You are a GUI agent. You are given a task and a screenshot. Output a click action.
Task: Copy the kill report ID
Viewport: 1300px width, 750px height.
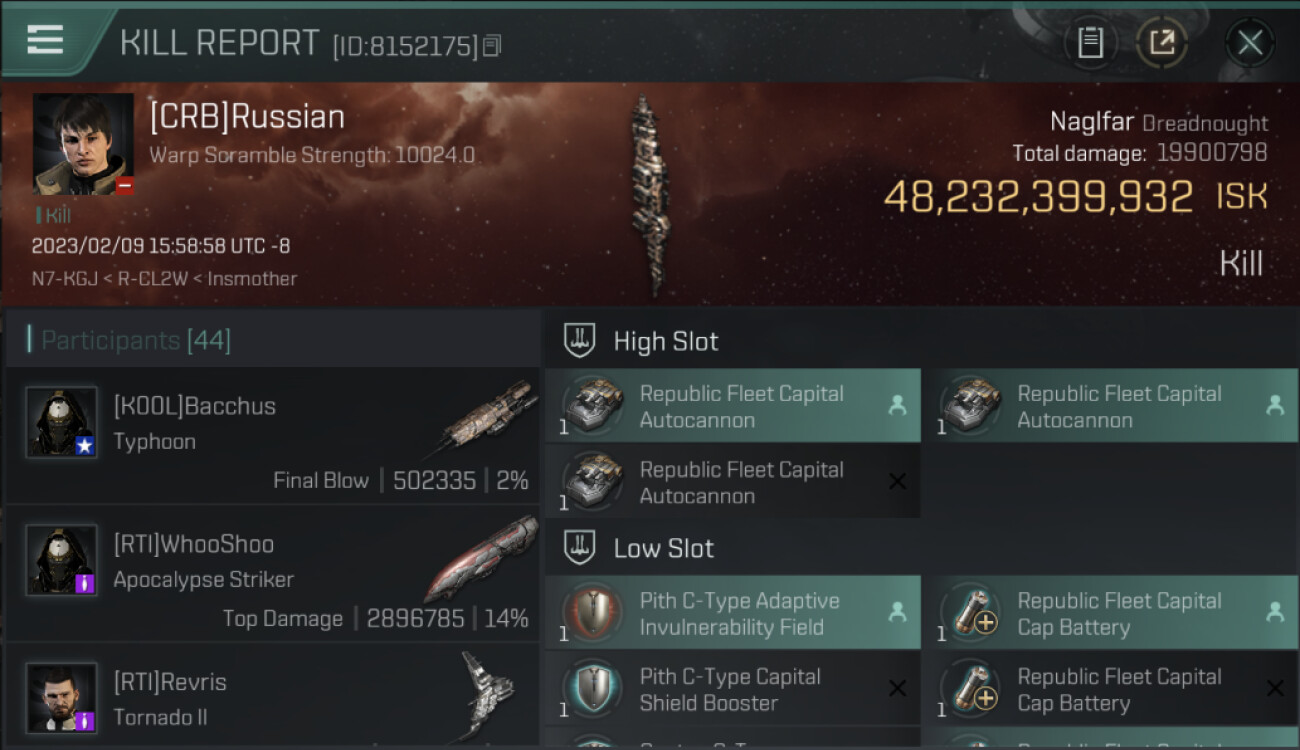491,46
